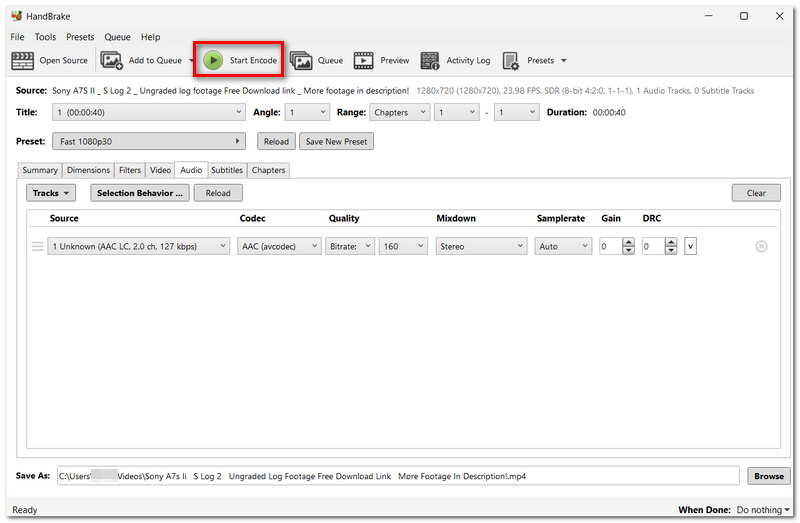Start encoding with the green play icon

pos(213,60)
